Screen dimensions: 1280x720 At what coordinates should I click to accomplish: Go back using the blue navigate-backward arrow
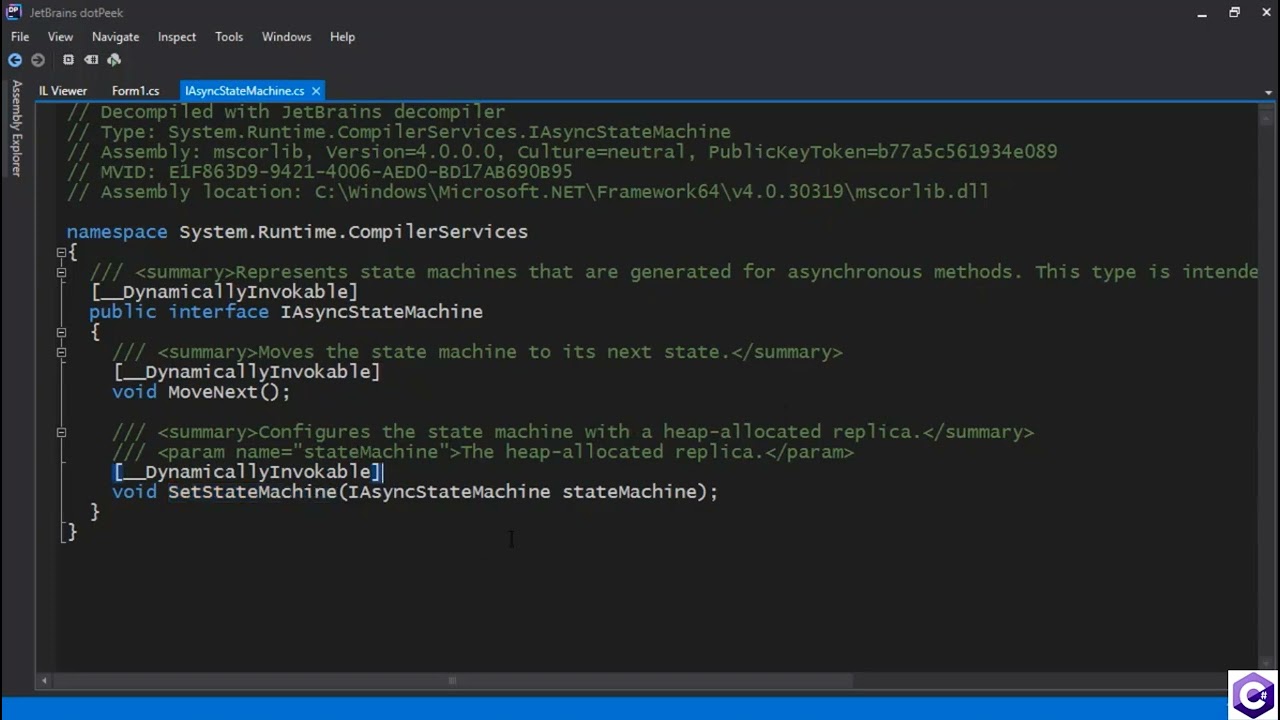(x=15, y=60)
